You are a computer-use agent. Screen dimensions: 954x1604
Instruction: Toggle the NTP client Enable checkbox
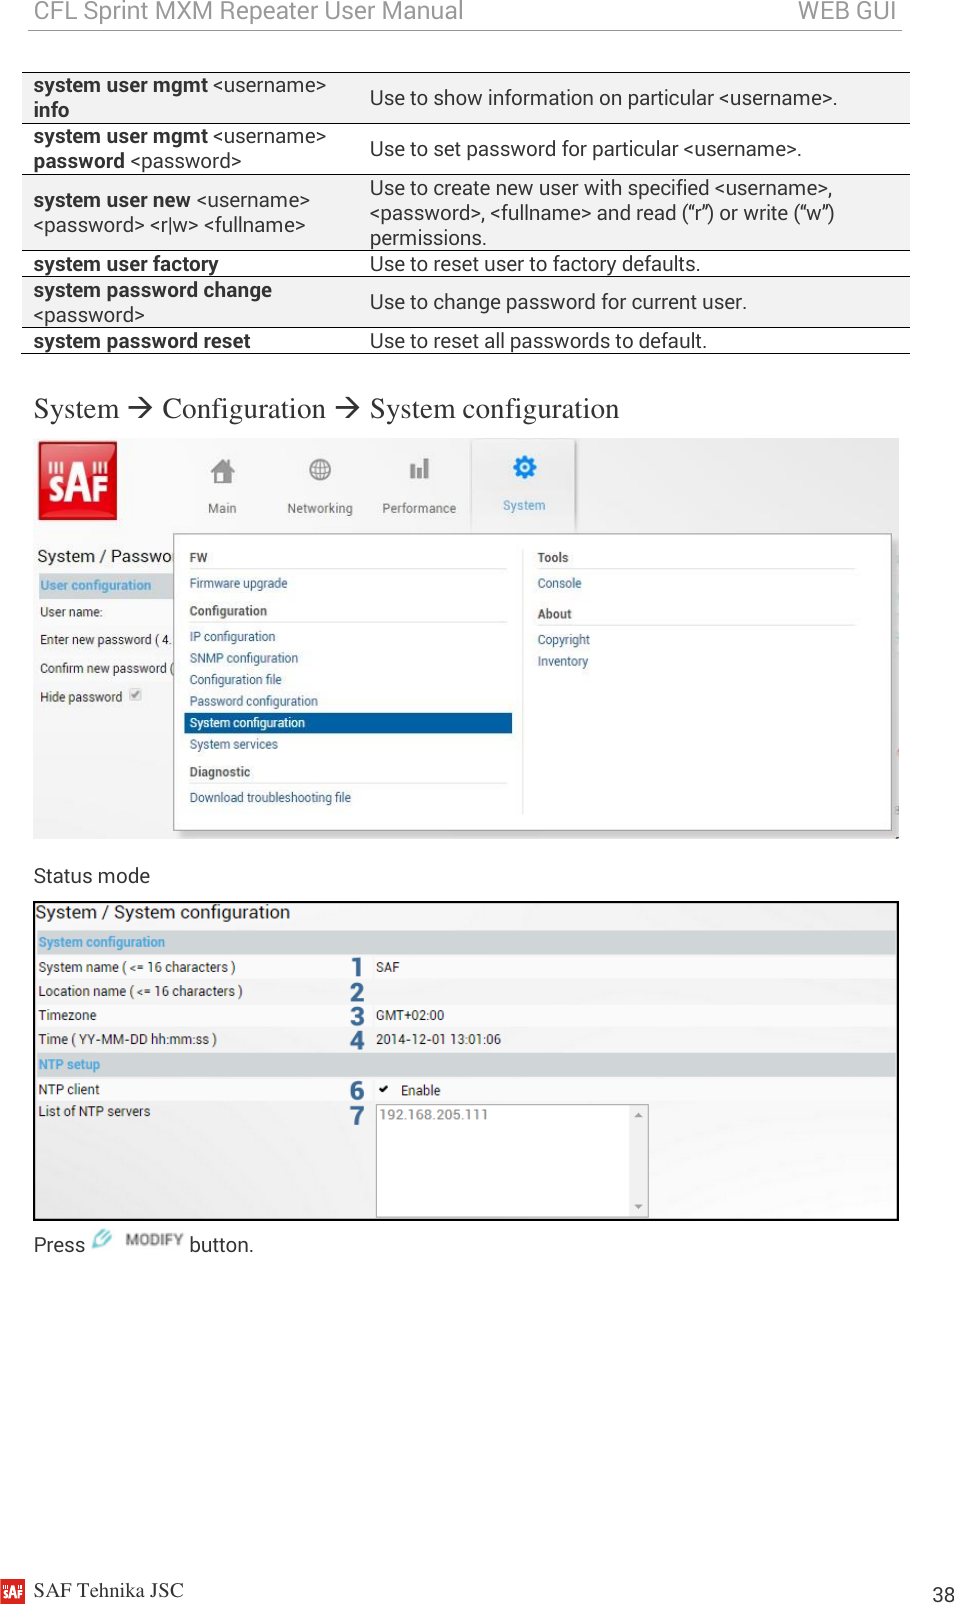click(383, 1090)
